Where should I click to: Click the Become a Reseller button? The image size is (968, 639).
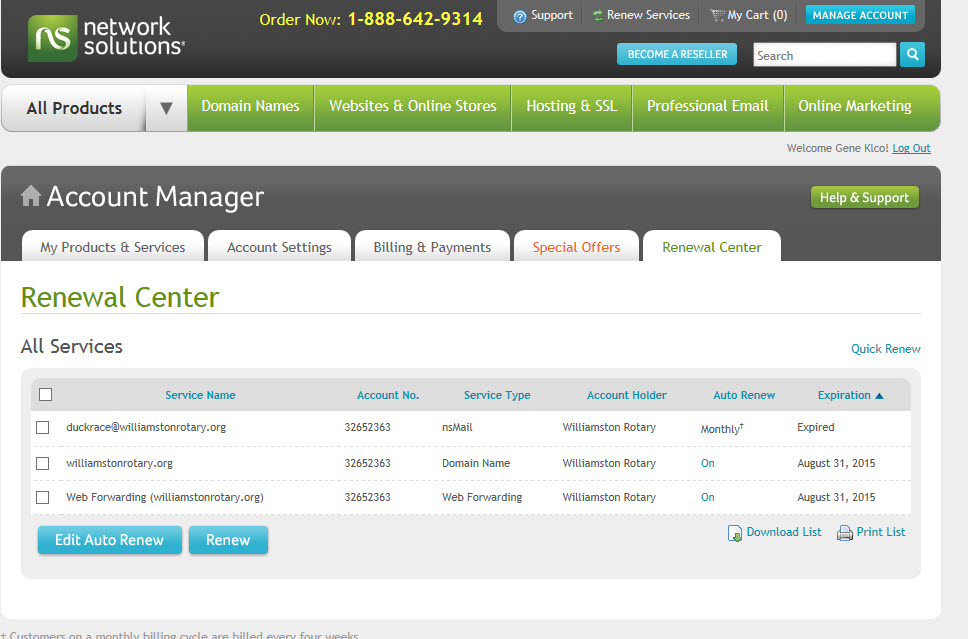[x=677, y=54]
